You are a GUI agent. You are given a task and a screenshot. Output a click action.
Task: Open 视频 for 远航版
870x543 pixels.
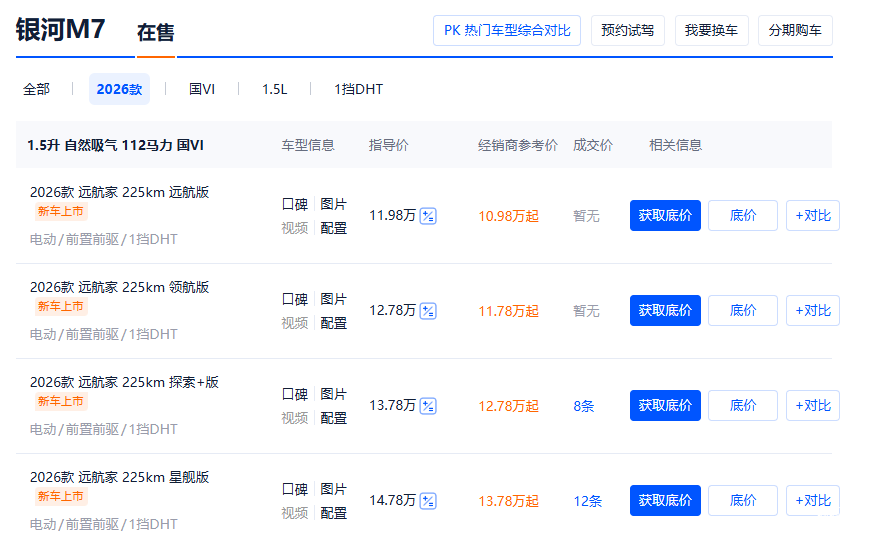point(295,228)
